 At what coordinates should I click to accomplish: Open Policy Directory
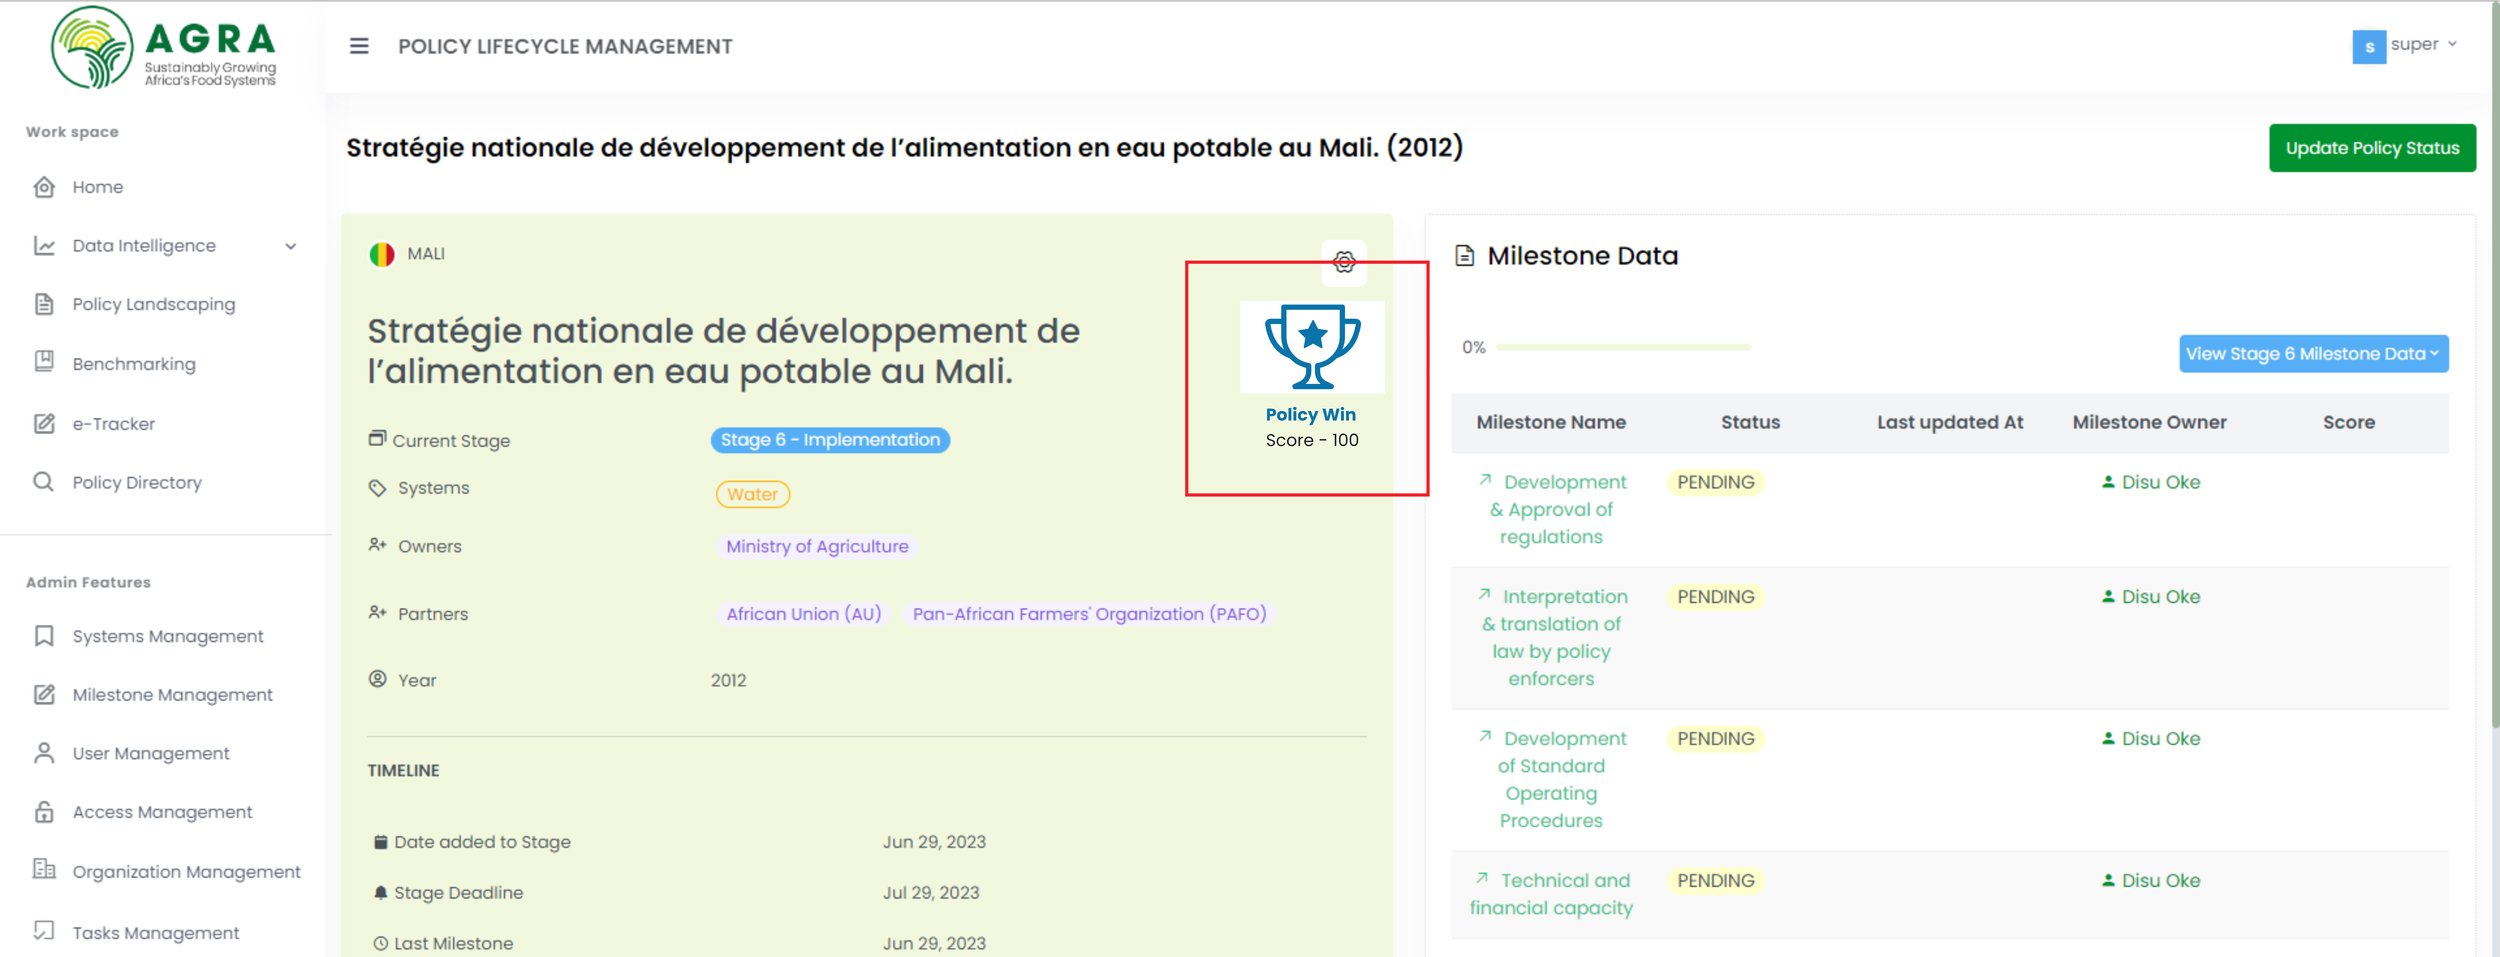pyautogui.click(x=137, y=483)
